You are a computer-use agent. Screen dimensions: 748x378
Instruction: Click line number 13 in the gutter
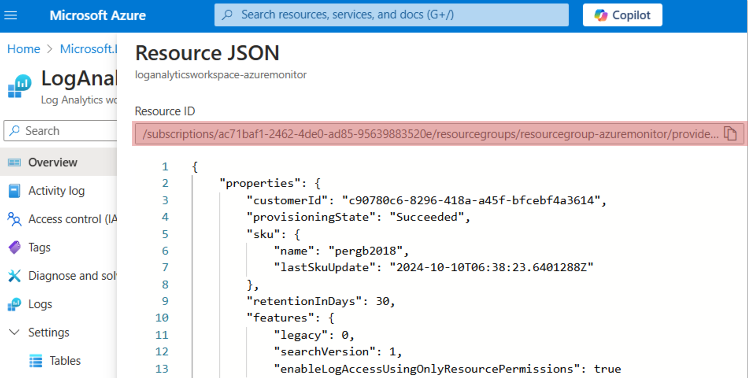coord(162,369)
